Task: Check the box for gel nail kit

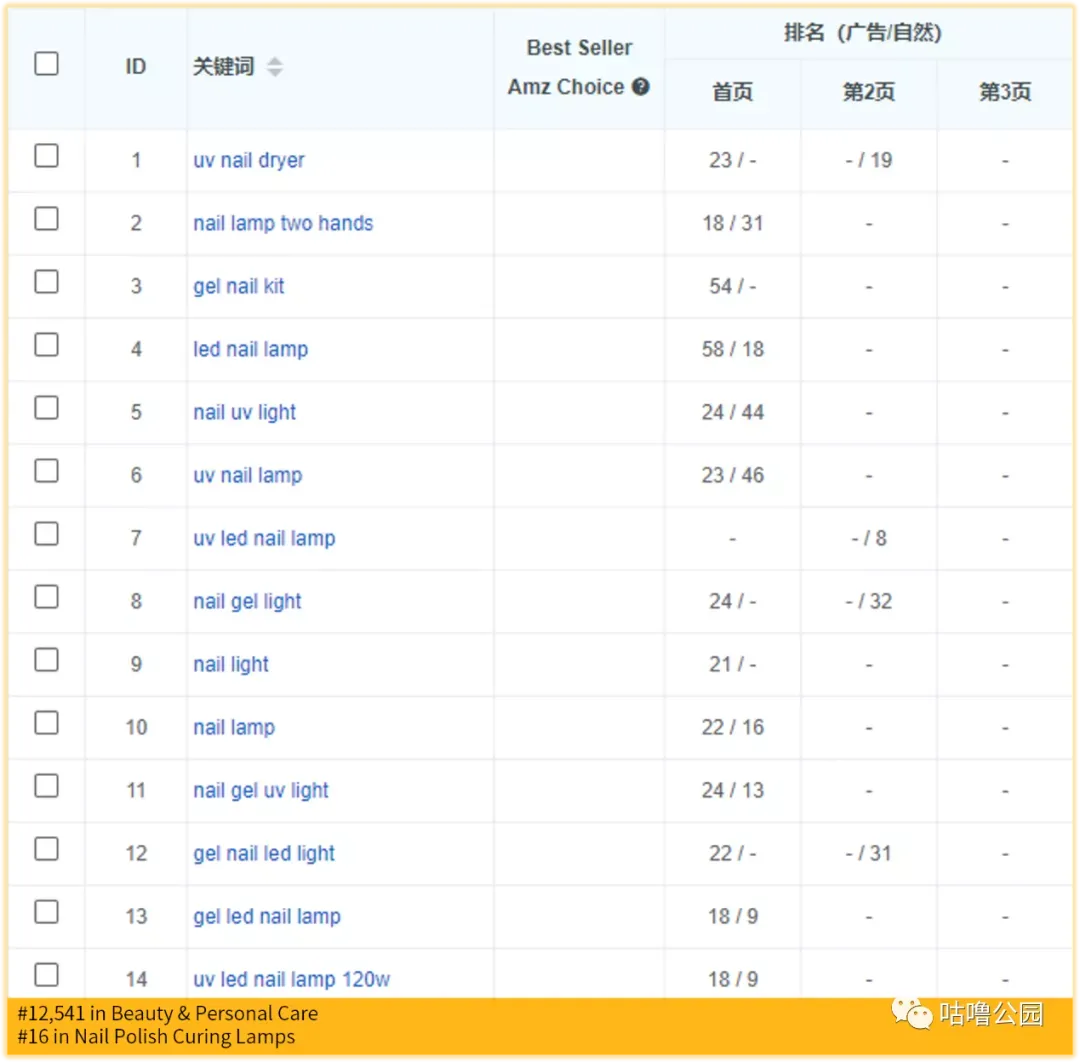Action: coord(46,282)
